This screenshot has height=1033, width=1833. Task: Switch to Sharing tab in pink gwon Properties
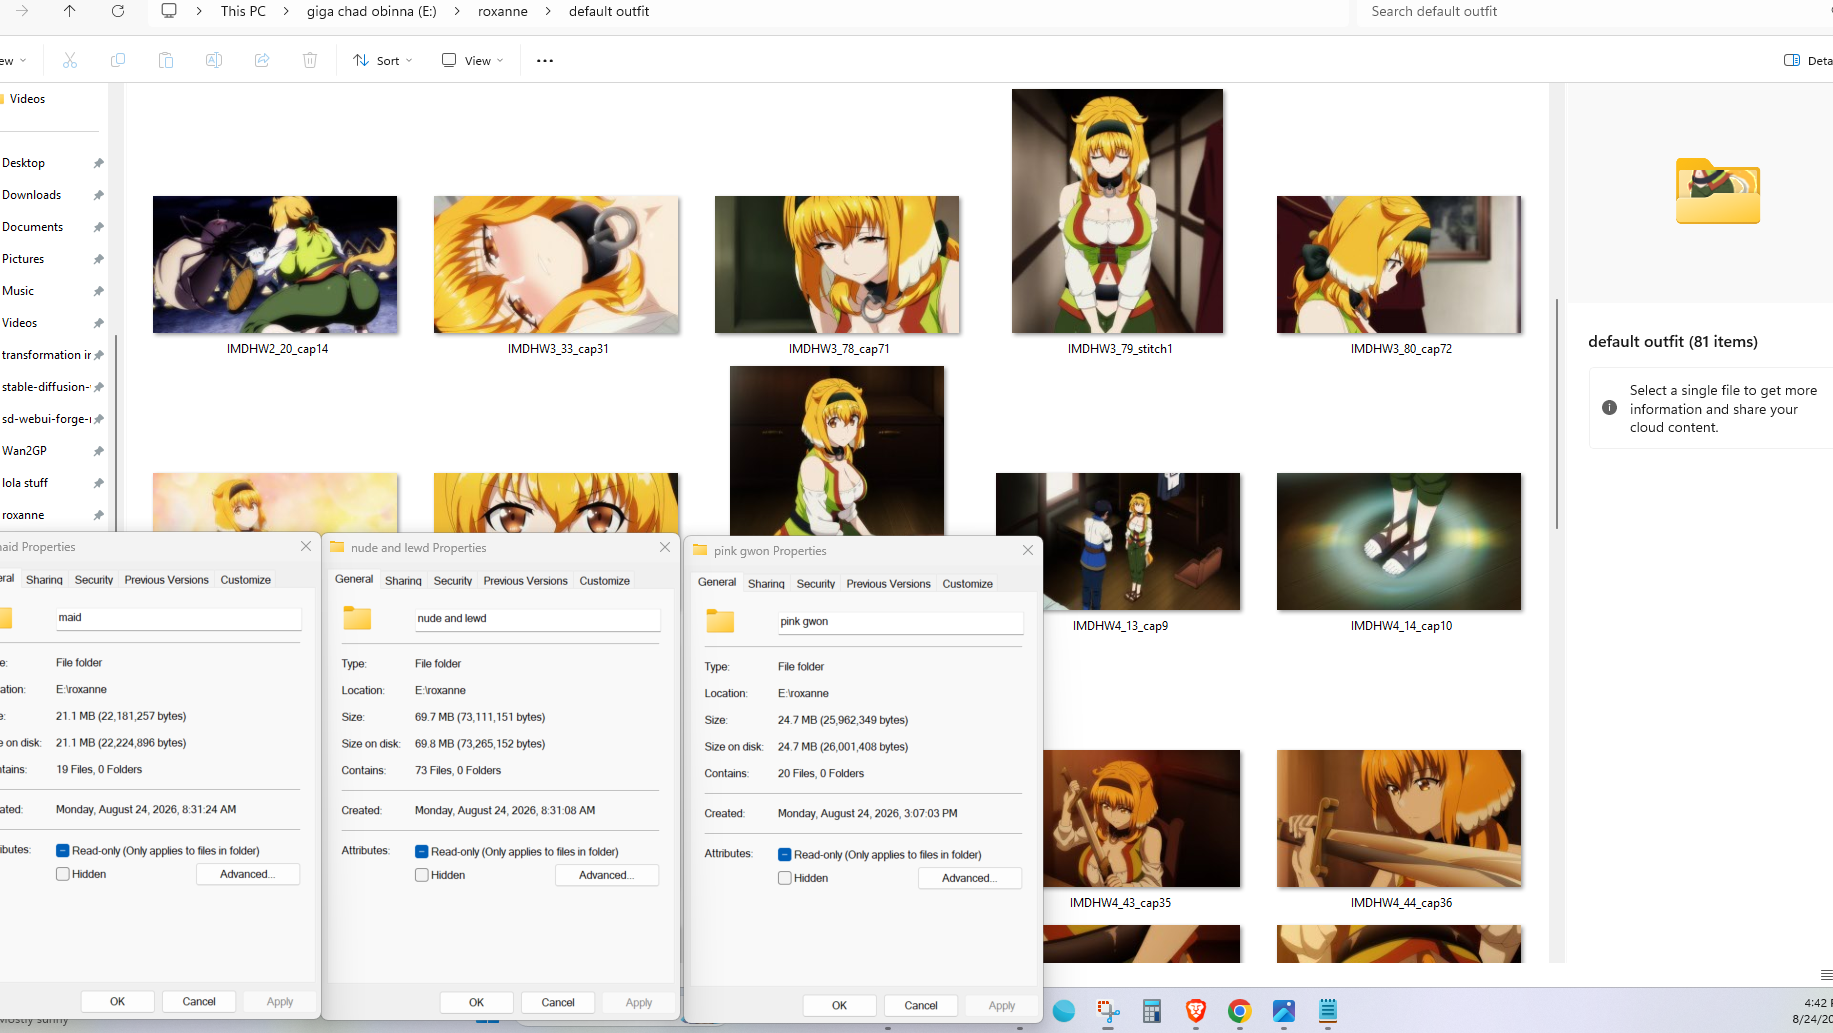click(766, 584)
